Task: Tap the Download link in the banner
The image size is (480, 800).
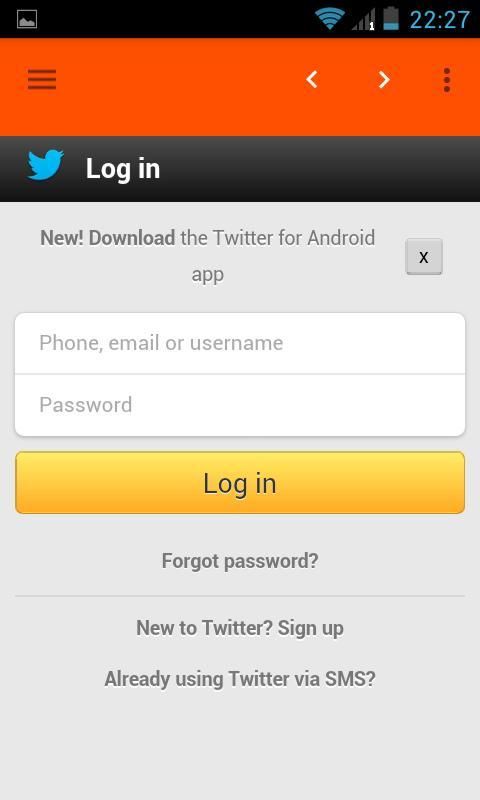Action: pos(132,238)
